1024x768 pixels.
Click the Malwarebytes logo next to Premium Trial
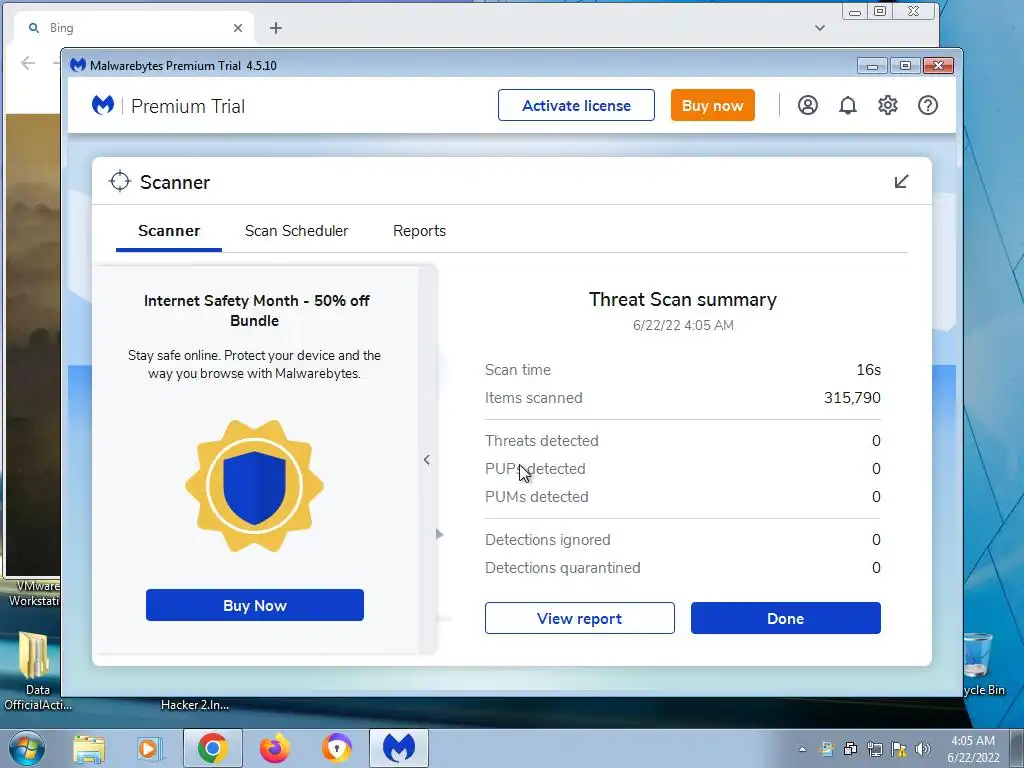pos(103,105)
